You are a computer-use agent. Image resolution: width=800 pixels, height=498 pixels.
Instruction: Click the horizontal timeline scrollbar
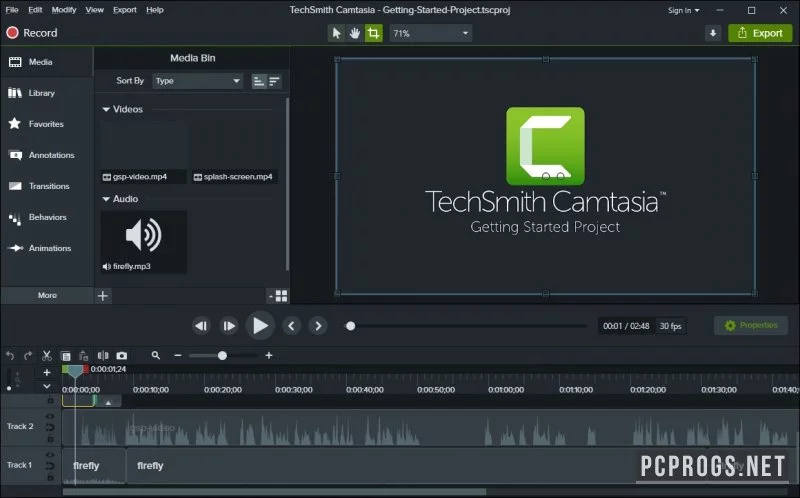click(274, 492)
